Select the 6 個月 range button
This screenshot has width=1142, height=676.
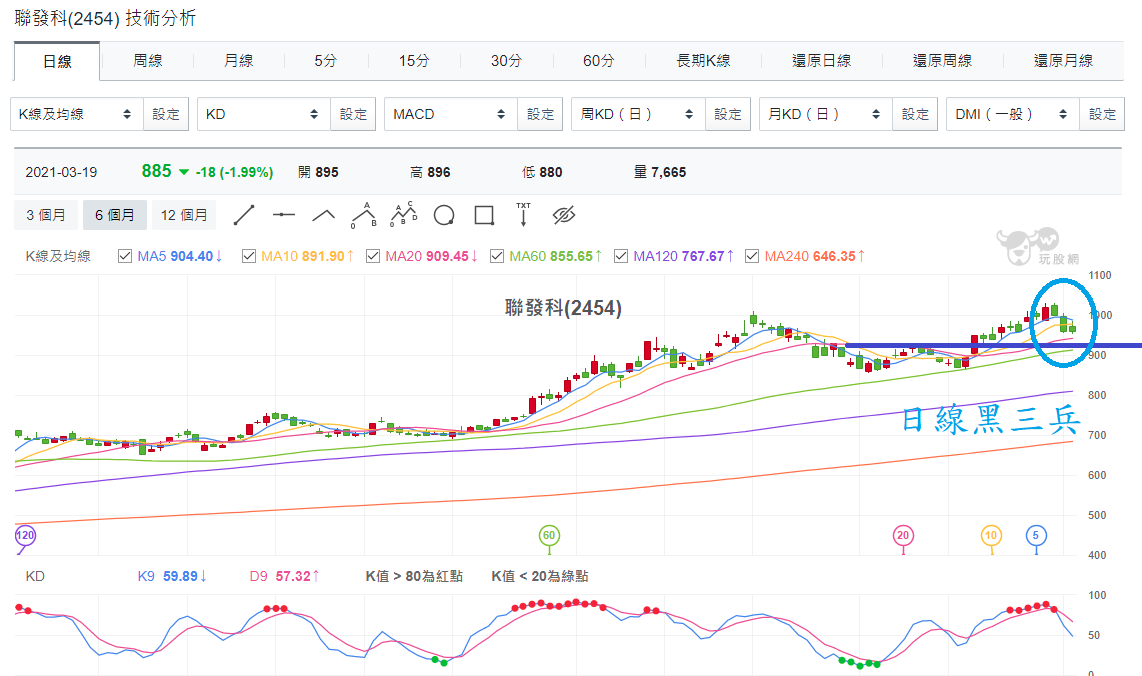(x=114, y=215)
